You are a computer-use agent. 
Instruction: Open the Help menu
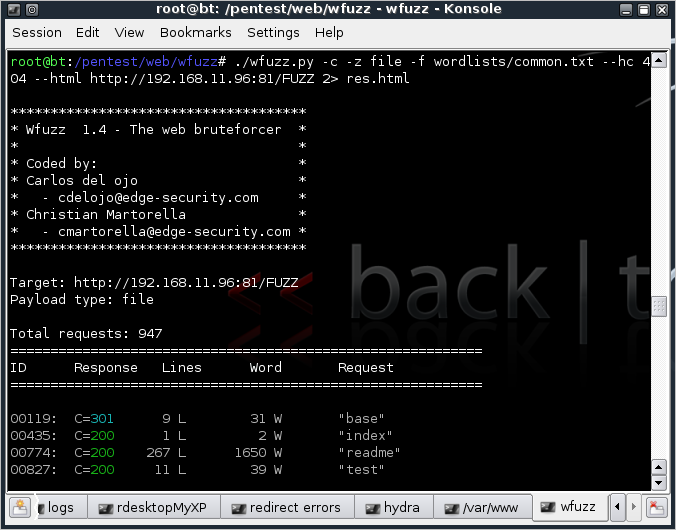329,33
